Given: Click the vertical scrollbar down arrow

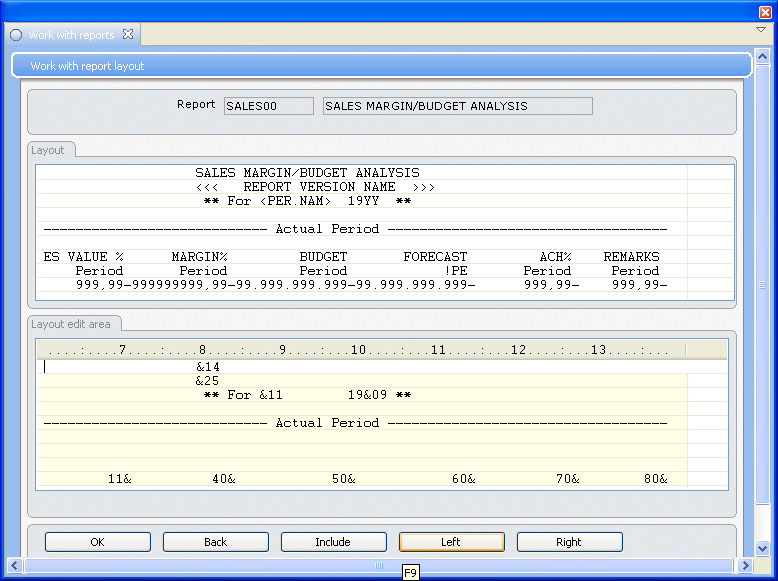Looking at the screenshot, I should [x=762, y=549].
